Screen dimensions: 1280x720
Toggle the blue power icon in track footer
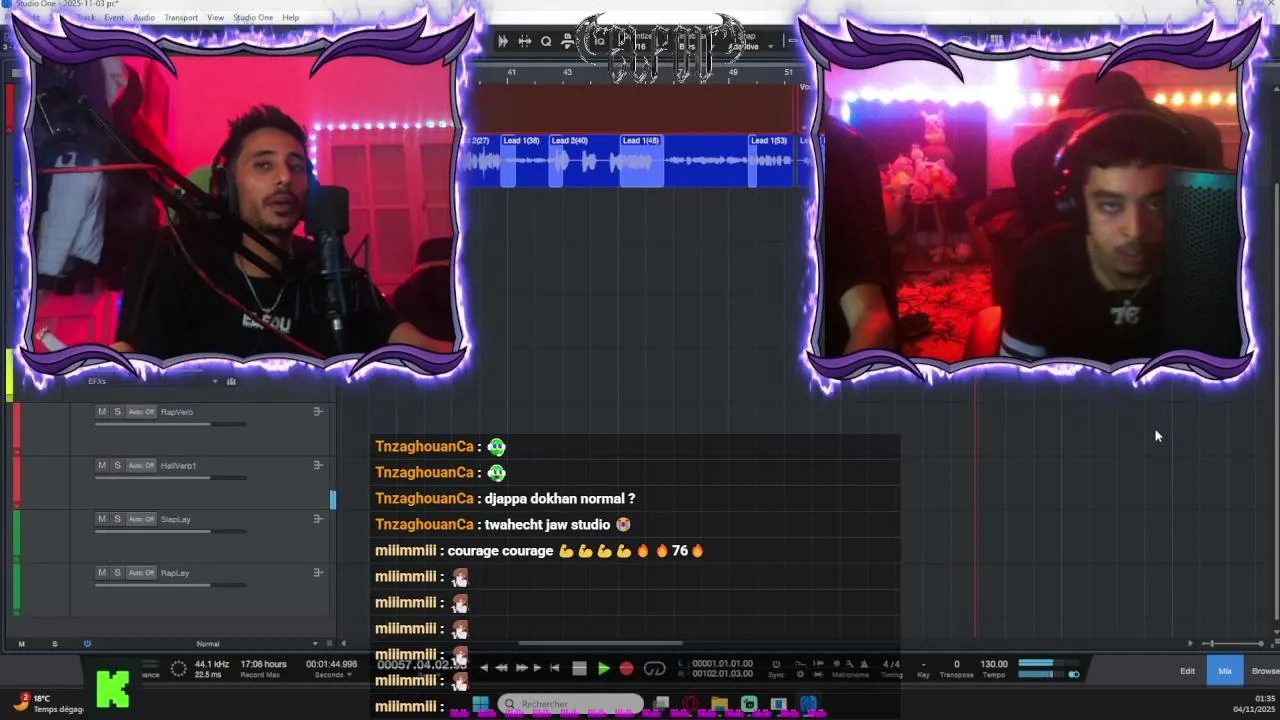(x=87, y=644)
